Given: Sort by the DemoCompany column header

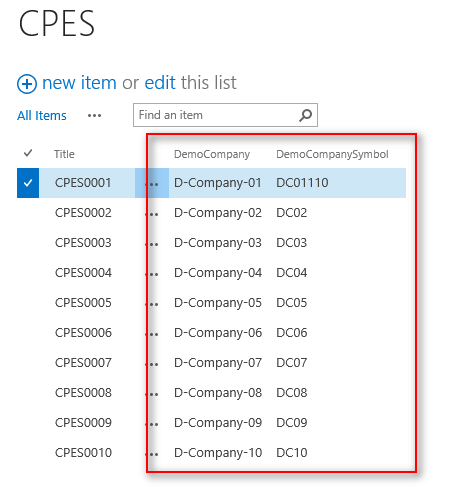Looking at the screenshot, I should pyautogui.click(x=212, y=154).
